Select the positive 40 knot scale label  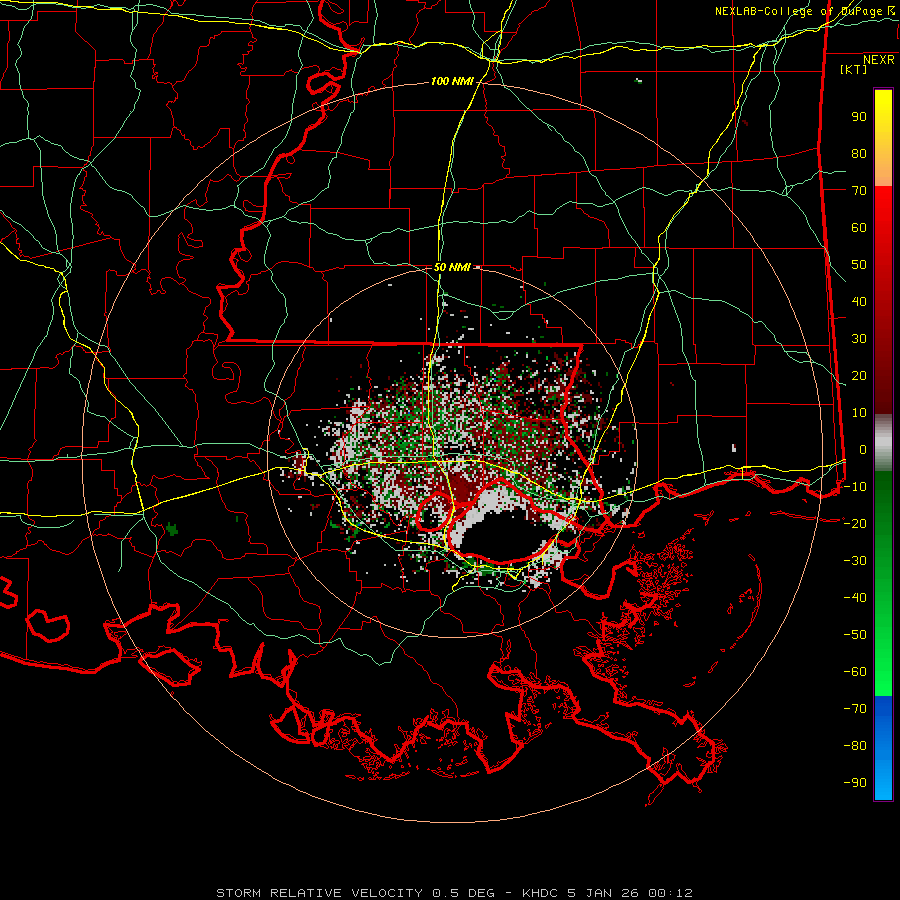[859, 301]
